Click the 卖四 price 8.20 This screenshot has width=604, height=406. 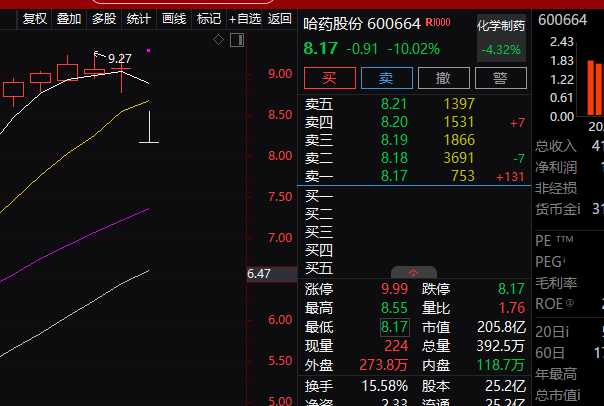click(394, 122)
